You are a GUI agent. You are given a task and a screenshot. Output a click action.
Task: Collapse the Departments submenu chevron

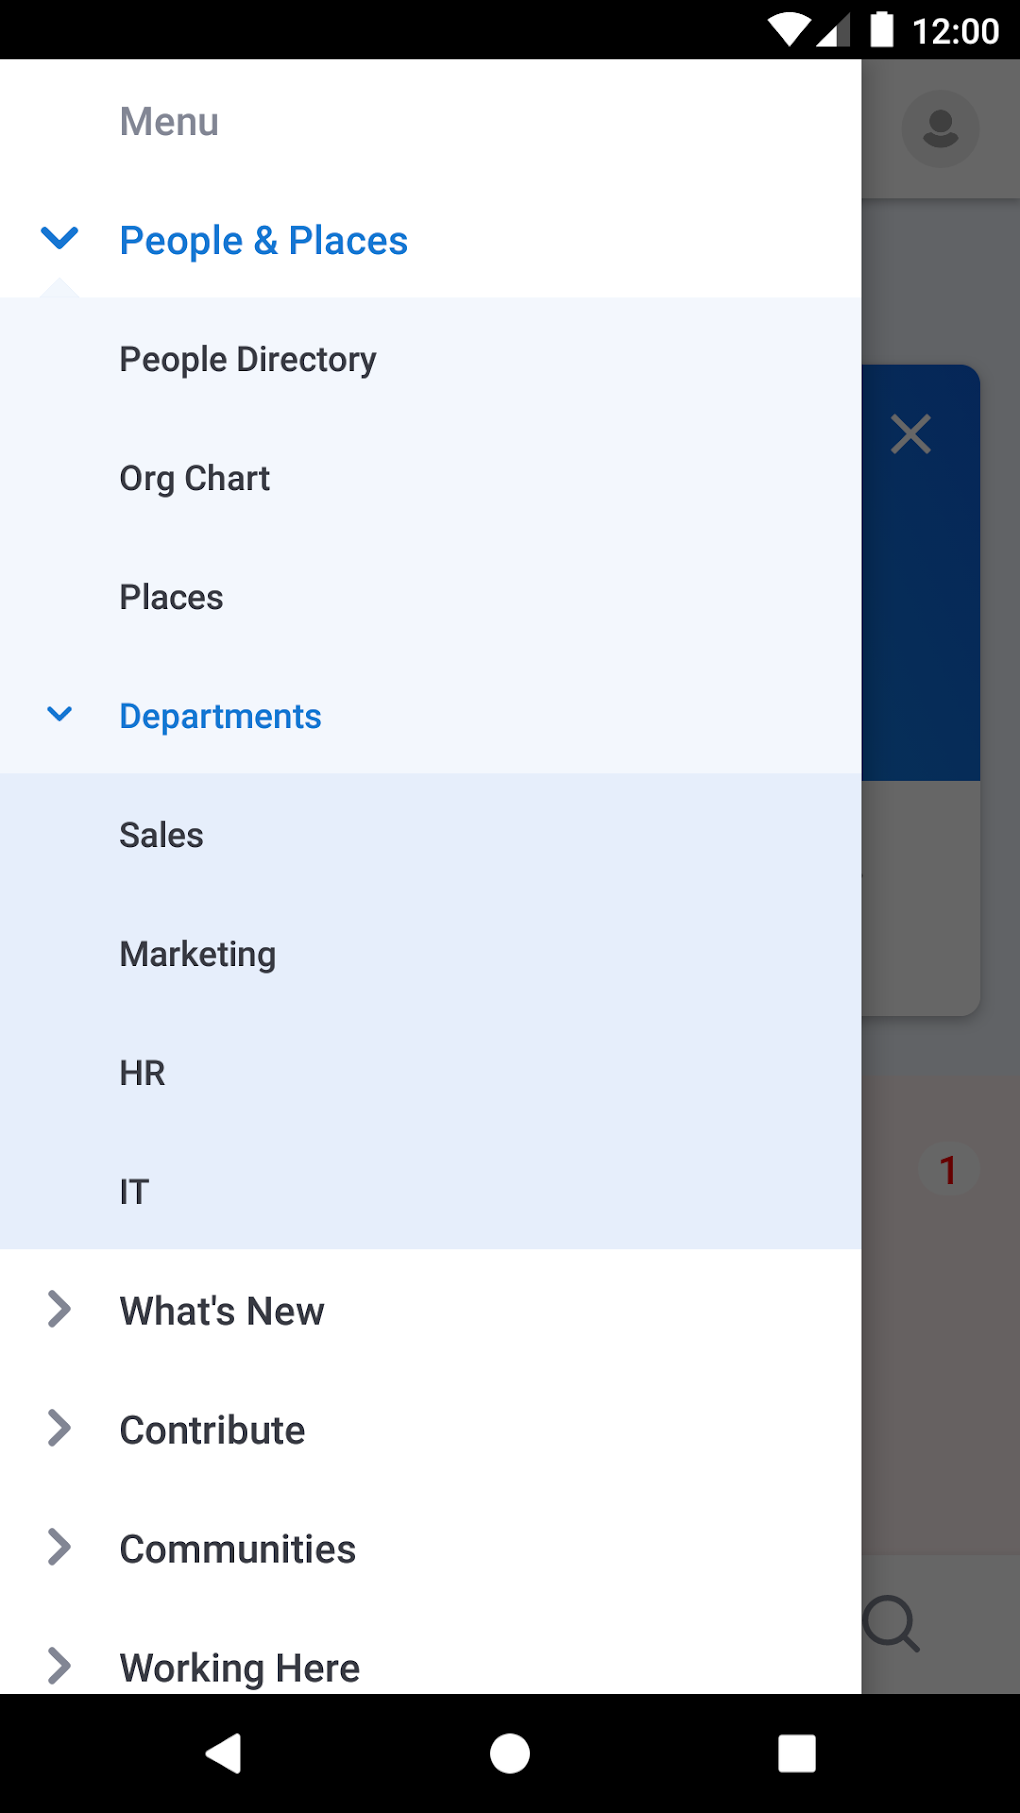(60, 715)
